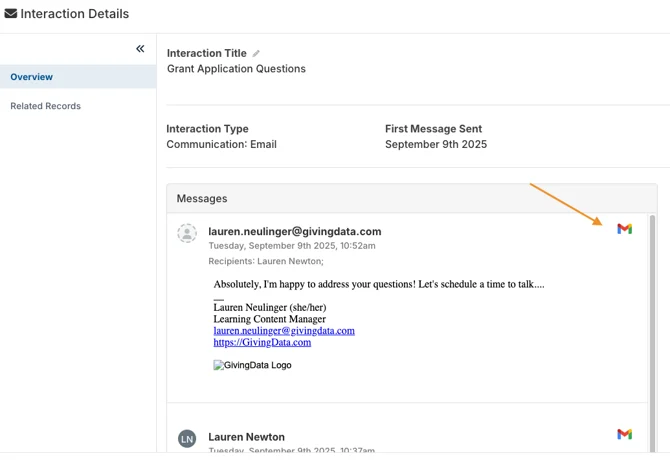
Task: Click the LN avatar of Lauren Newton
Action: tap(187, 439)
